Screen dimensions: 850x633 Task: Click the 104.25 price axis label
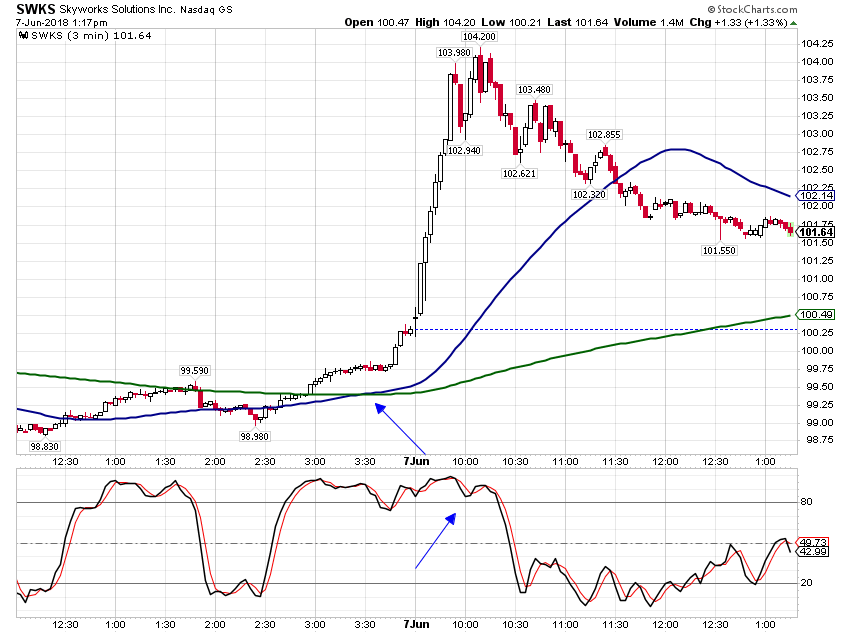(x=817, y=44)
